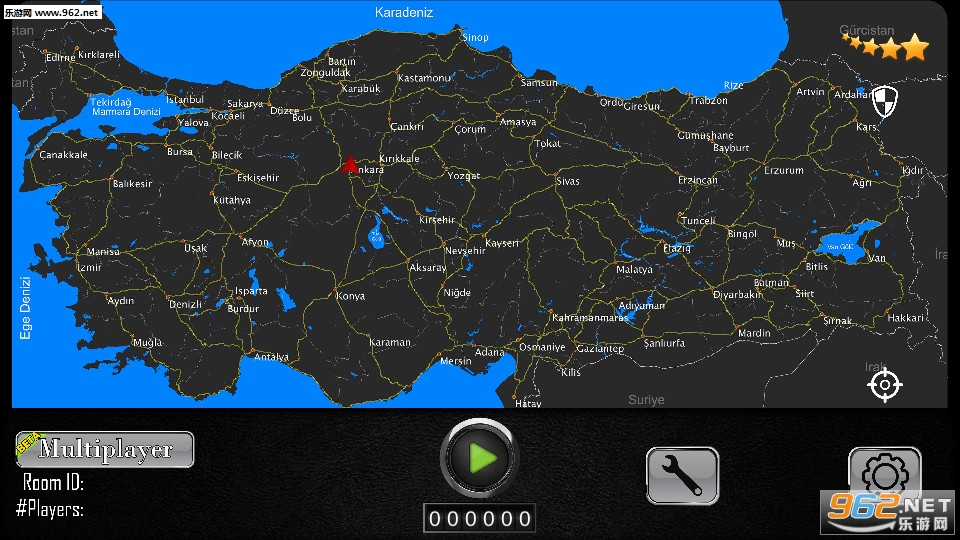Open the wrench repair menu
This screenshot has width=960, height=540.
(x=683, y=476)
